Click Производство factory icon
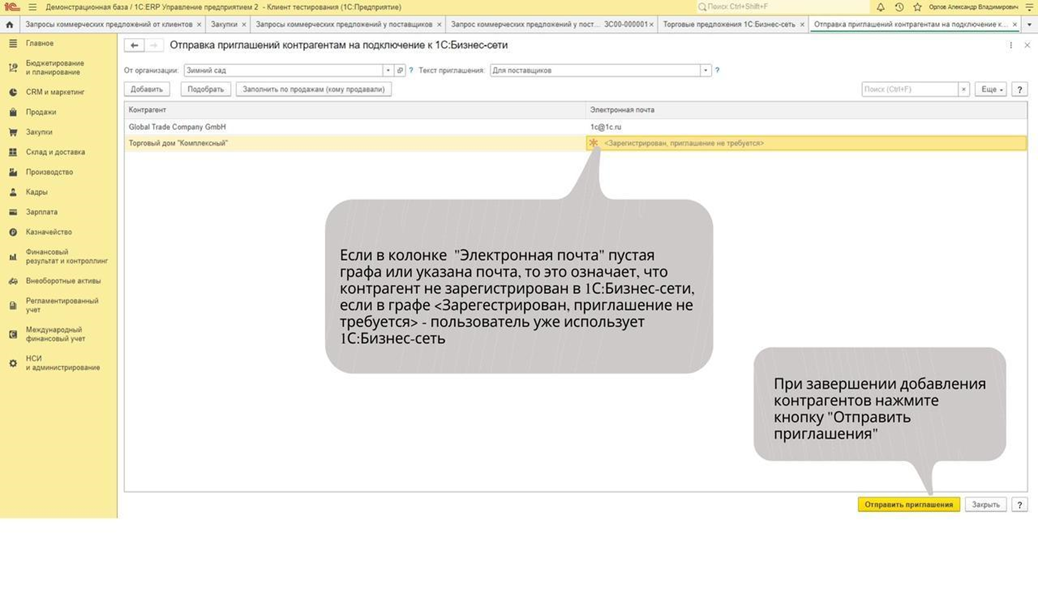1038x599 pixels. [x=13, y=172]
